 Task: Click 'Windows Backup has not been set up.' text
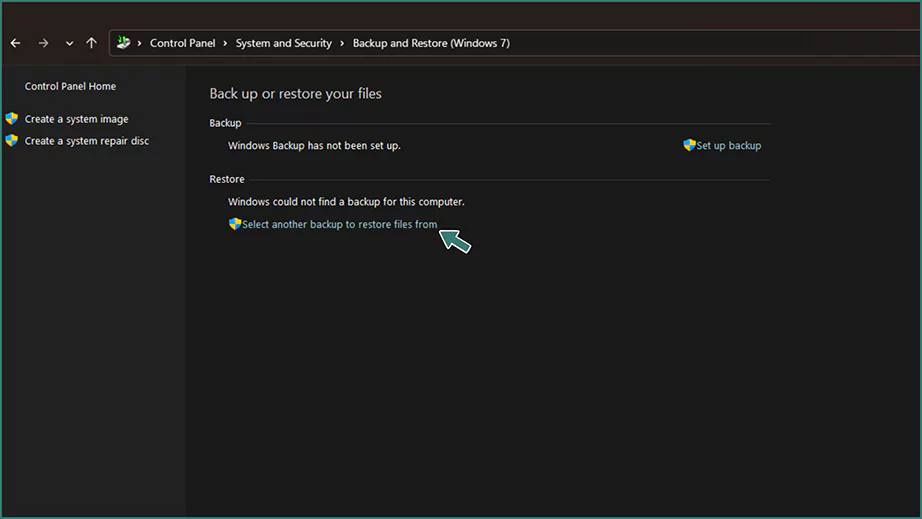coord(314,146)
